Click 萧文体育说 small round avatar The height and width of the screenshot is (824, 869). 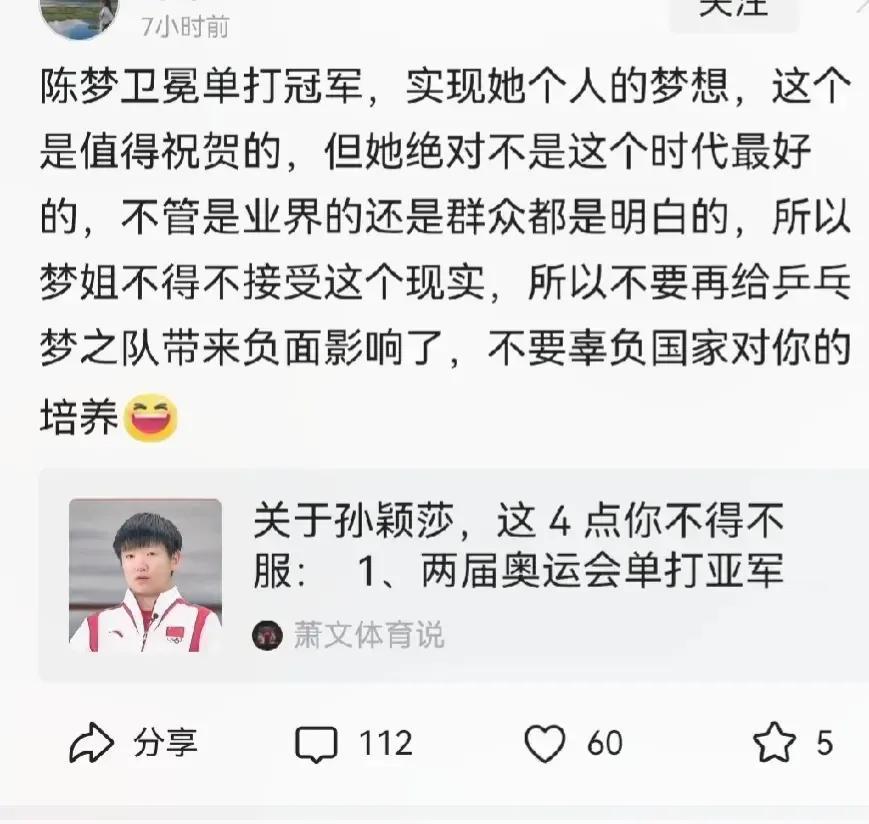[x=268, y=635]
